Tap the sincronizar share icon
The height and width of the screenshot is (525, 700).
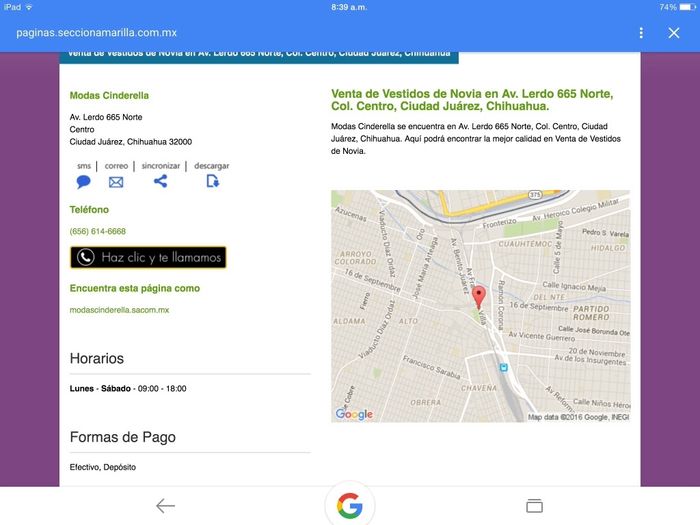click(160, 181)
